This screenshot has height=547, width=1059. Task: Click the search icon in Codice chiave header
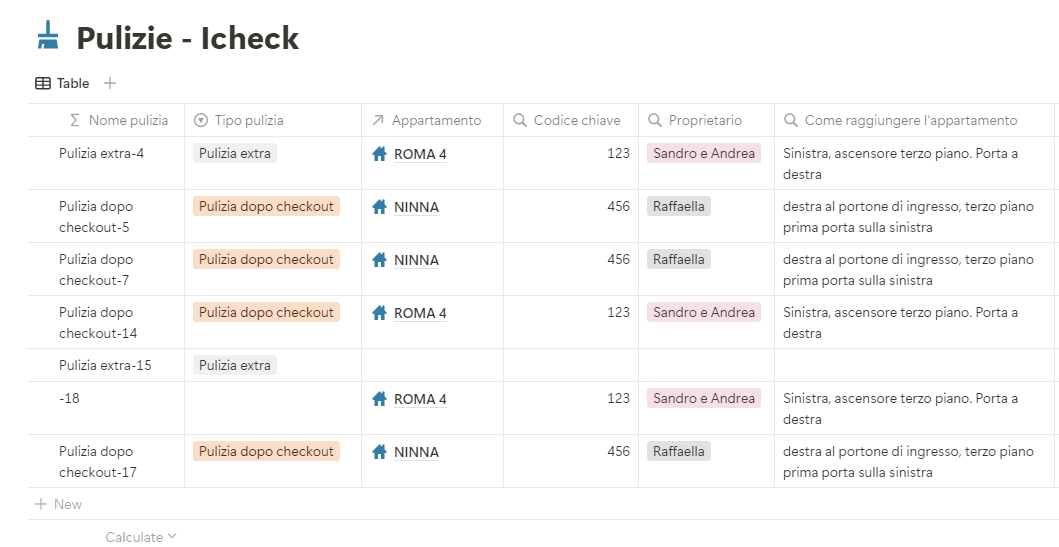click(520, 121)
